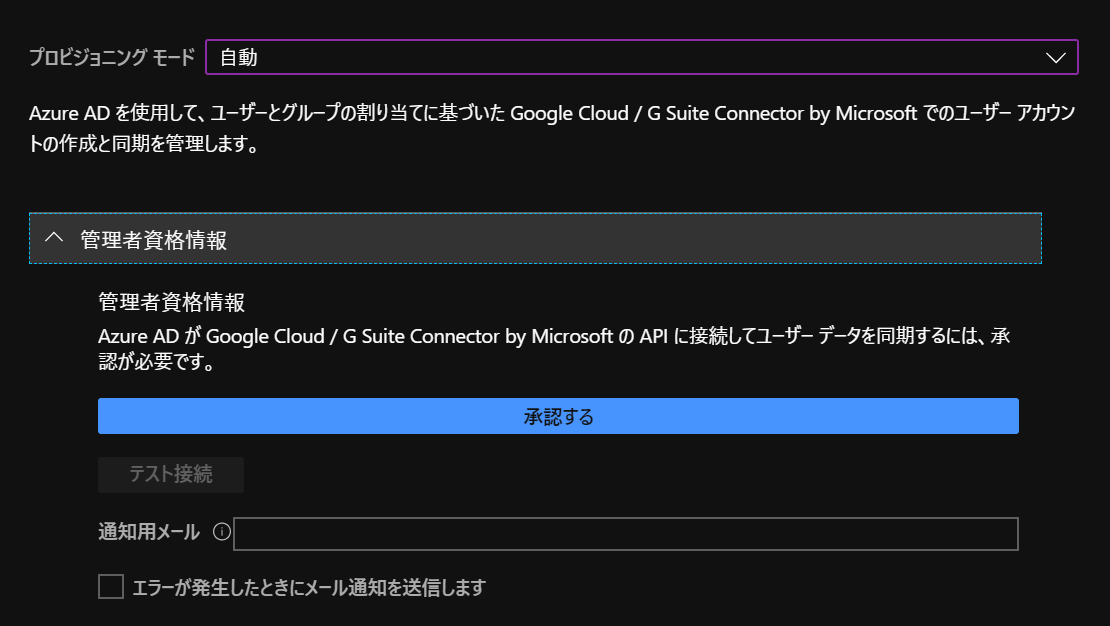
Task: Focus the 通知用メール text input field
Action: [625, 534]
